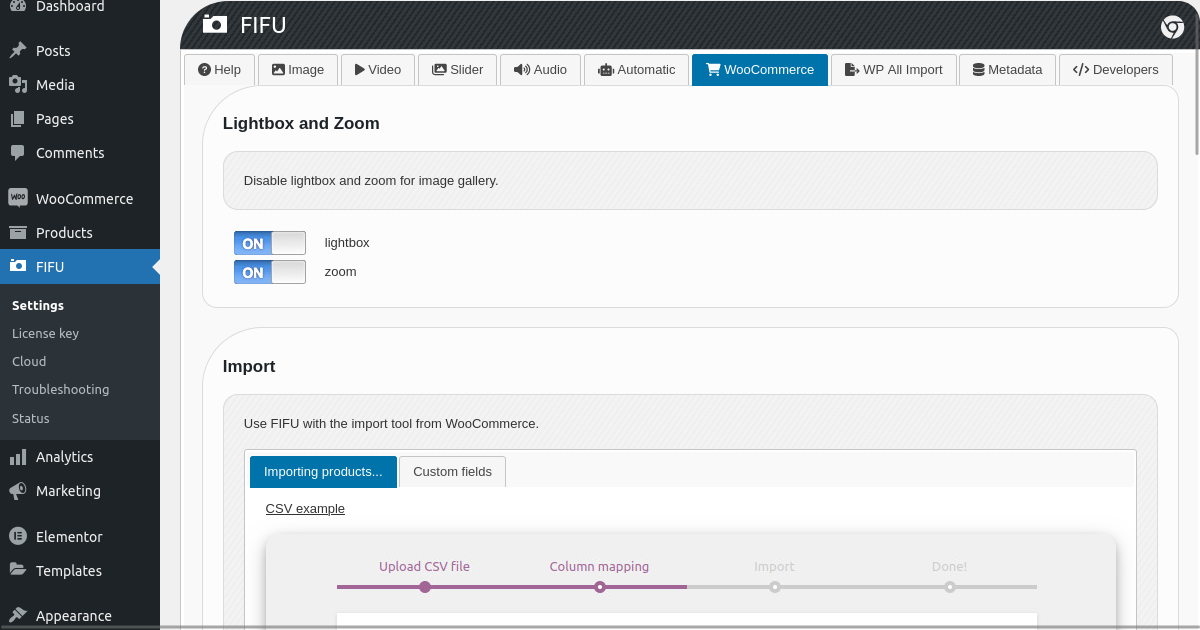Click the Import section heading

pos(249,367)
